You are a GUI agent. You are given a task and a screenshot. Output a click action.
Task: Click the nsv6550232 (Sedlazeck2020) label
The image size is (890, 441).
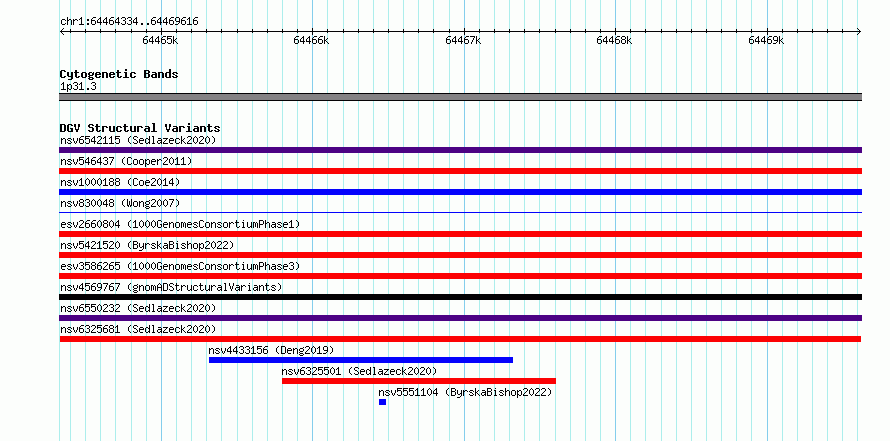pyautogui.click(x=138, y=308)
